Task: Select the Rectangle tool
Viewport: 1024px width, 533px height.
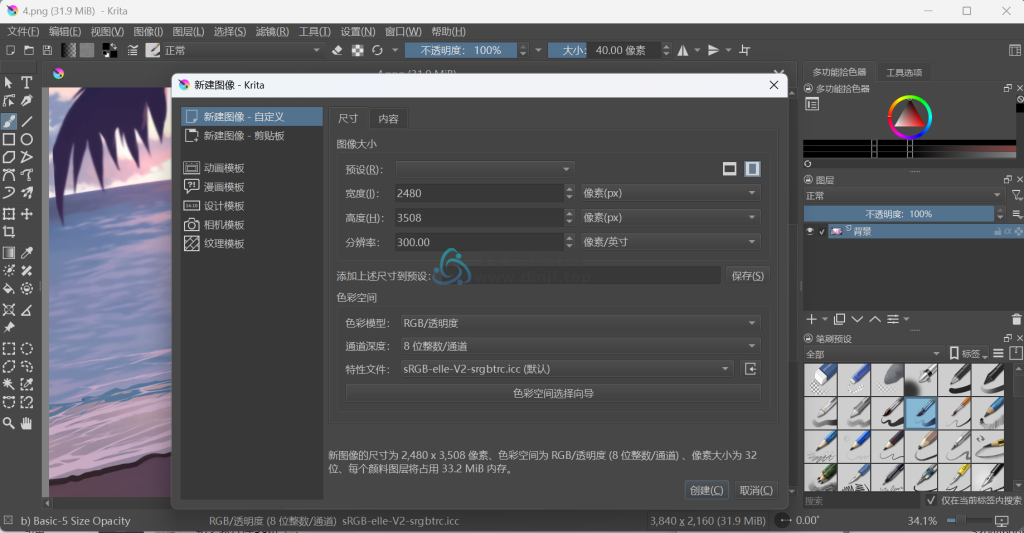Action: tap(9, 139)
